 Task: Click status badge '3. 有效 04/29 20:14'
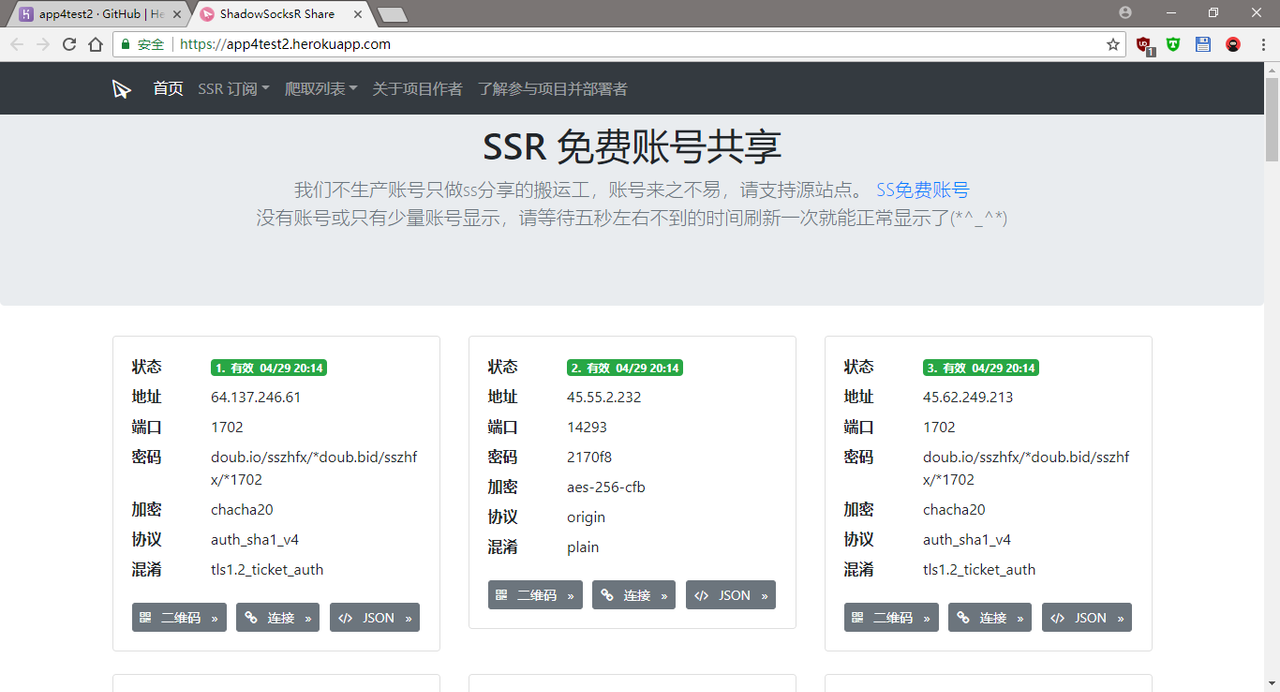pyautogui.click(x=981, y=368)
